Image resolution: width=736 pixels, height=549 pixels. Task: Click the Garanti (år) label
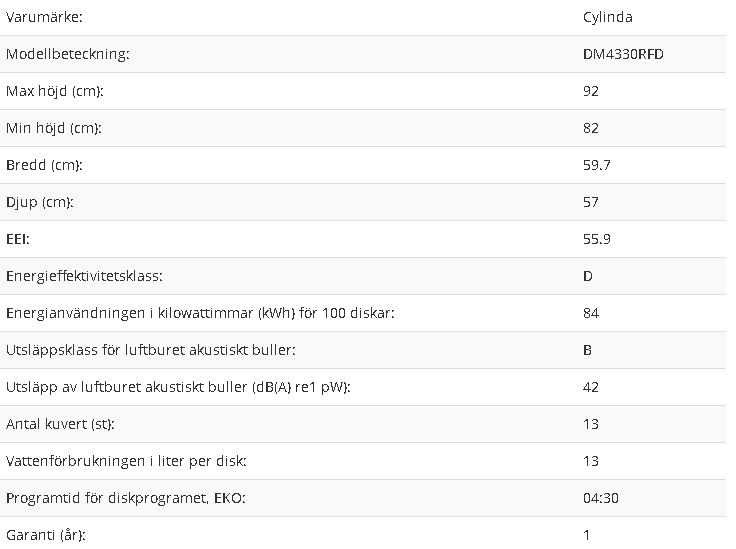point(46,535)
